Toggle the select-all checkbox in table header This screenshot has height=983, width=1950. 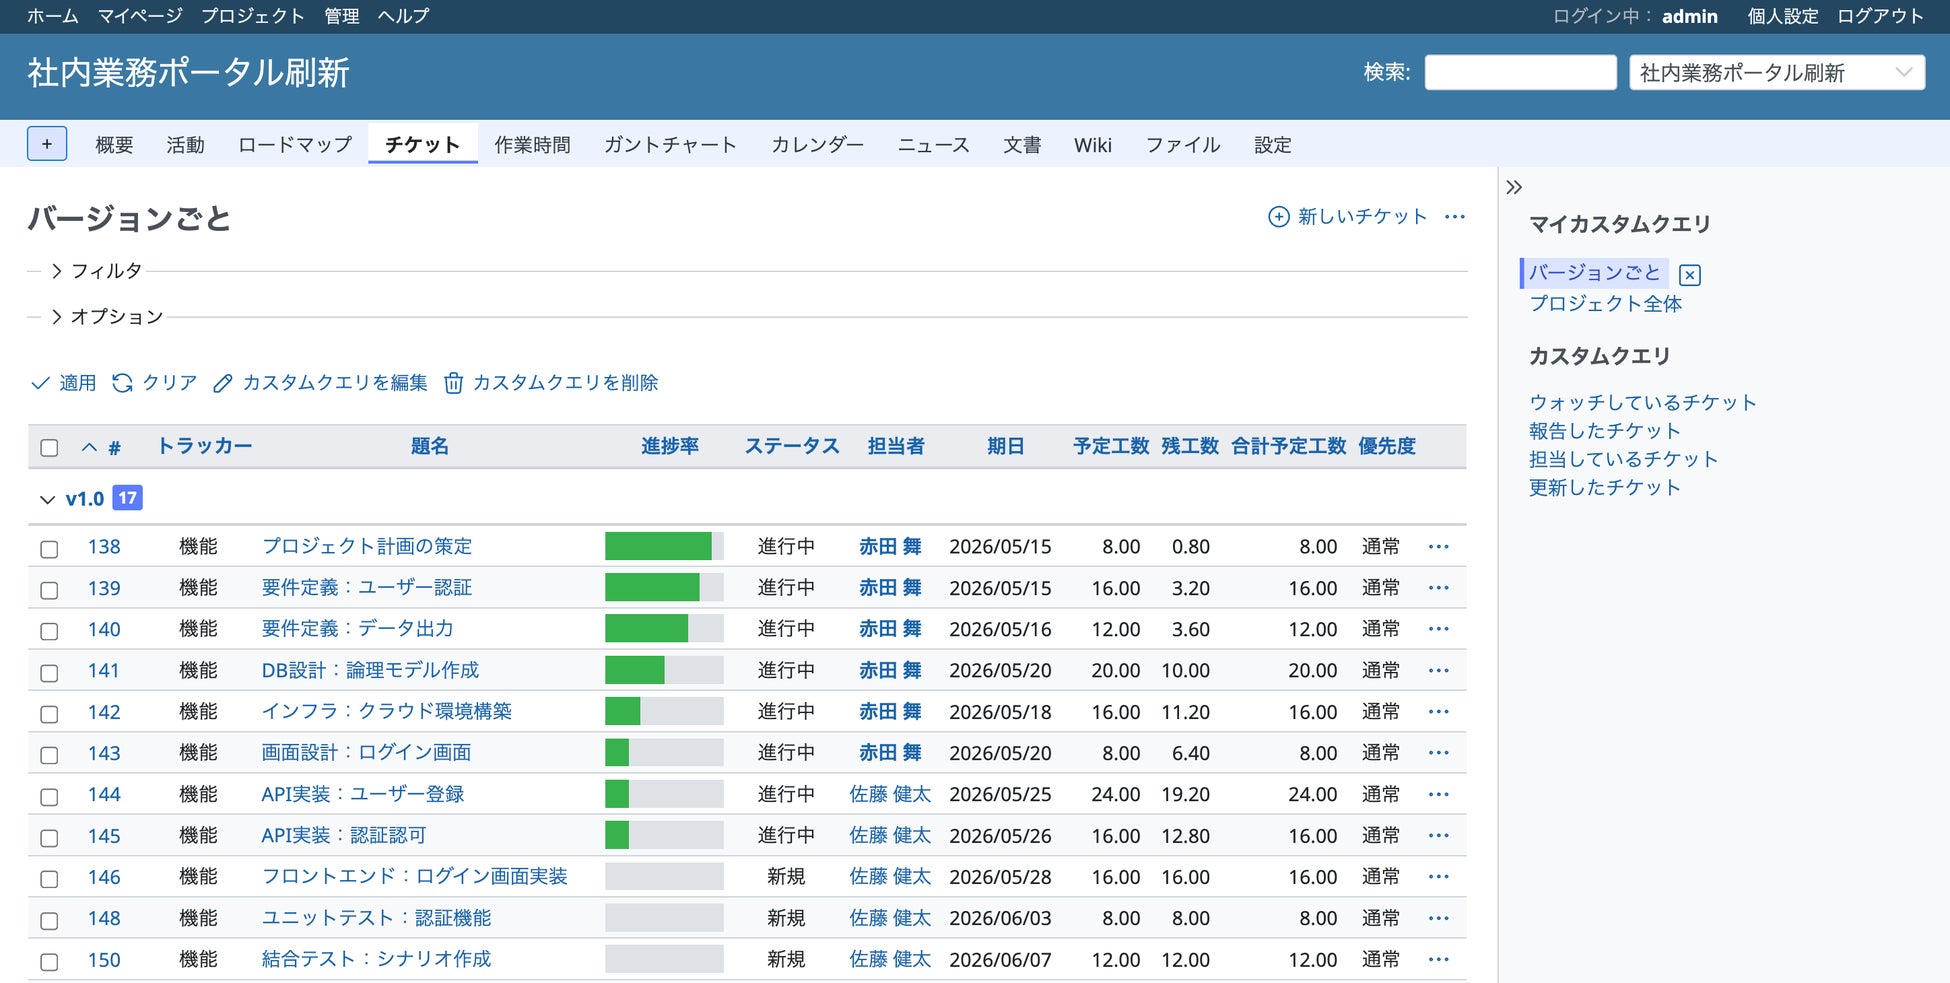49,448
